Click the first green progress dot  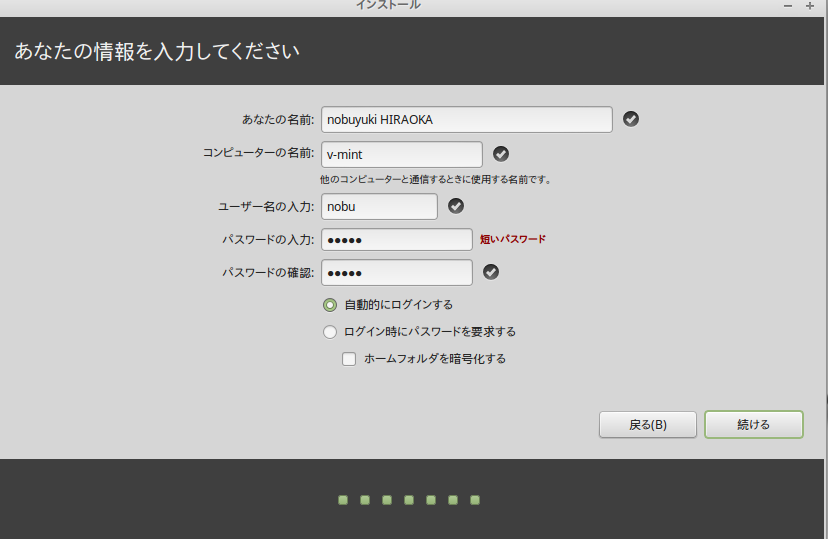coord(343,499)
